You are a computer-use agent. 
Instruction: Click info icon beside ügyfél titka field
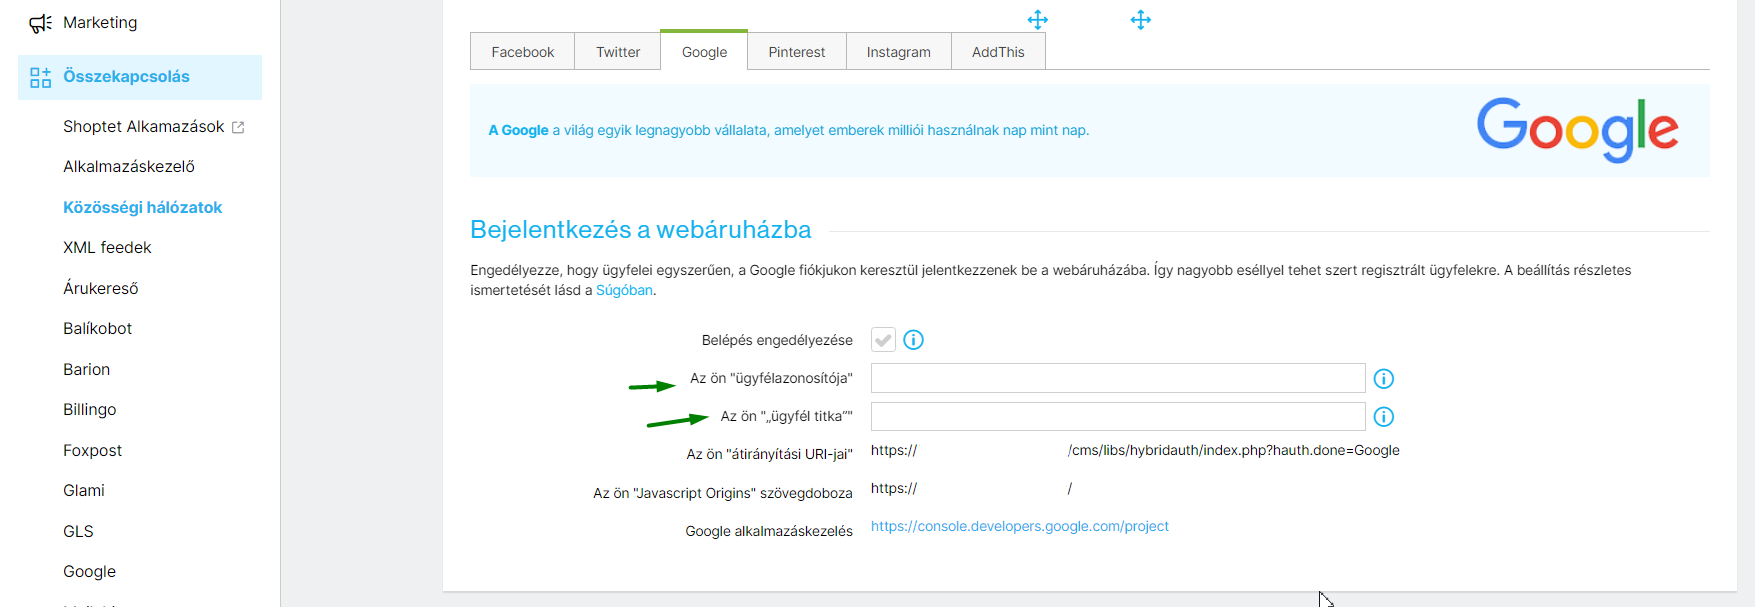pos(1384,417)
